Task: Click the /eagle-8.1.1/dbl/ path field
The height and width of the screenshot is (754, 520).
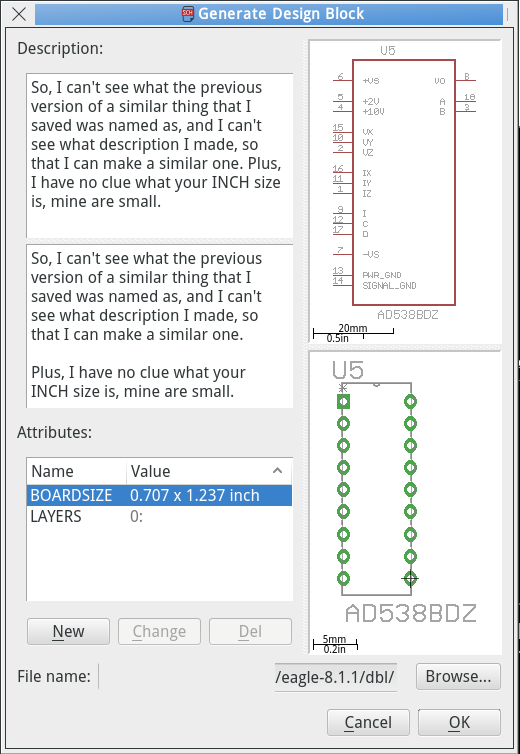Action: click(336, 677)
